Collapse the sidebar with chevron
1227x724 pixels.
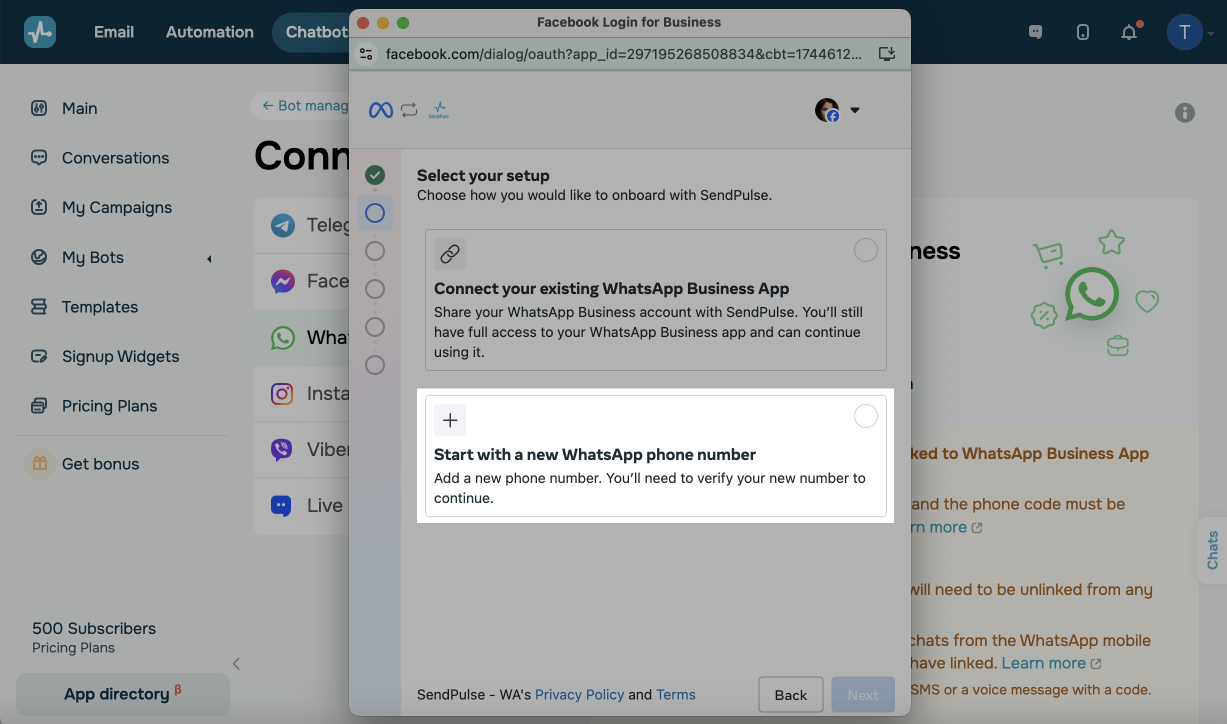tap(236, 663)
